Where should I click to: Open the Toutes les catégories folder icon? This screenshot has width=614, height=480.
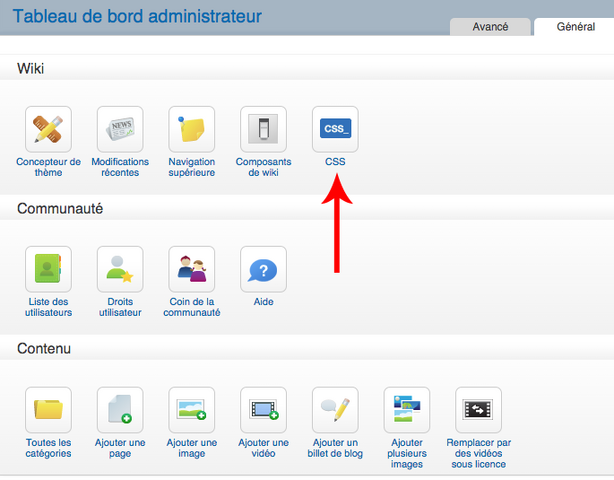pos(48,410)
